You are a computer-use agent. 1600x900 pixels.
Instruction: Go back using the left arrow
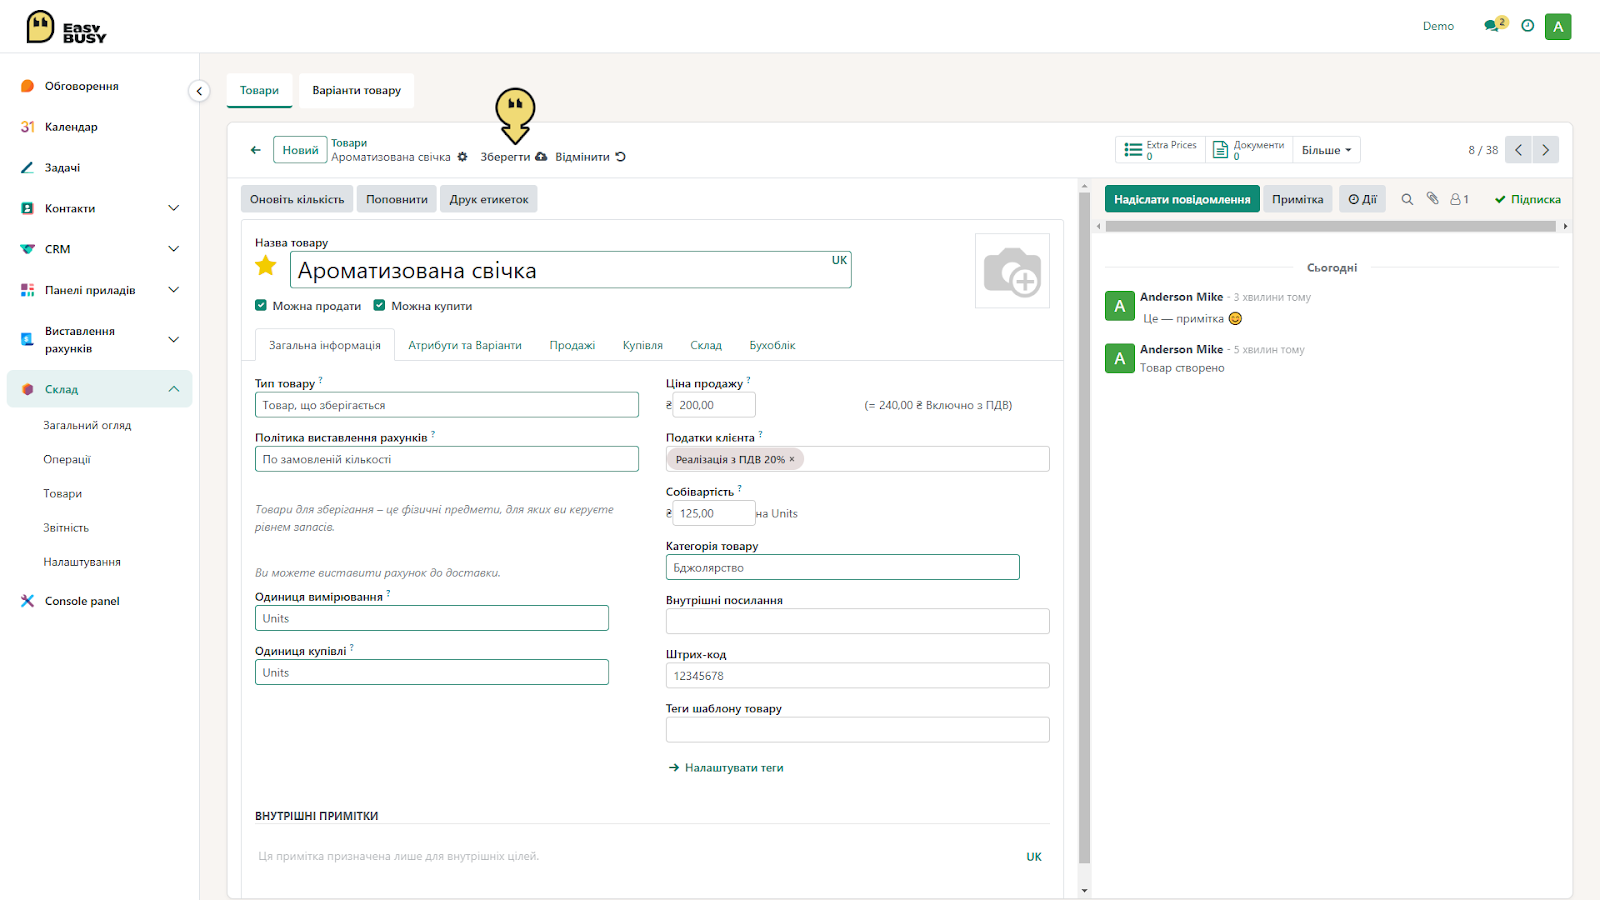[256, 150]
